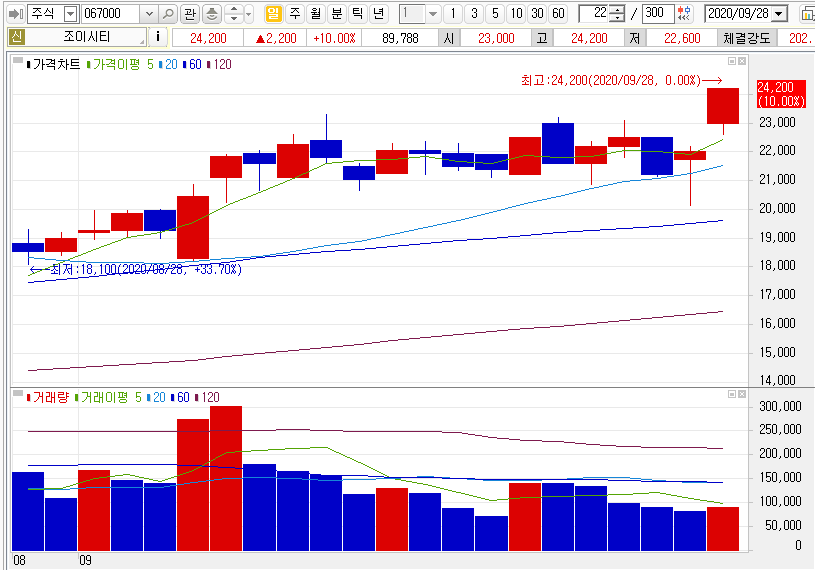Click the stock name 조이시티
This screenshot has height=570, width=815.
coord(87,37)
